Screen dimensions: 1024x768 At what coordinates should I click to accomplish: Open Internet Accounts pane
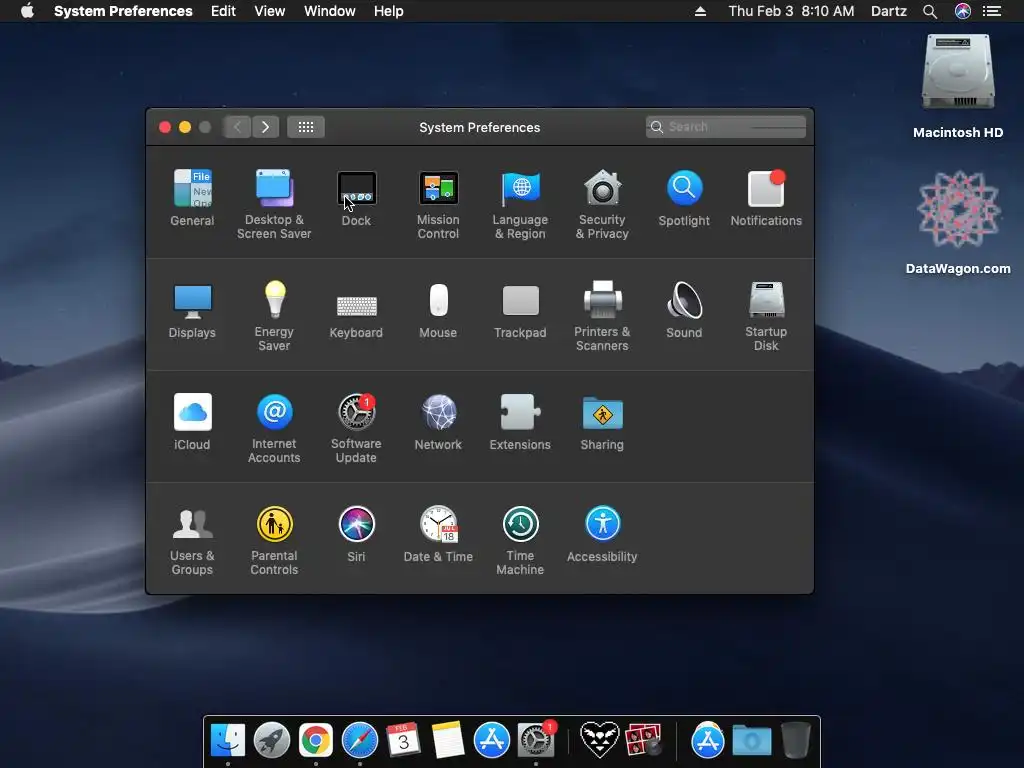pyautogui.click(x=274, y=428)
